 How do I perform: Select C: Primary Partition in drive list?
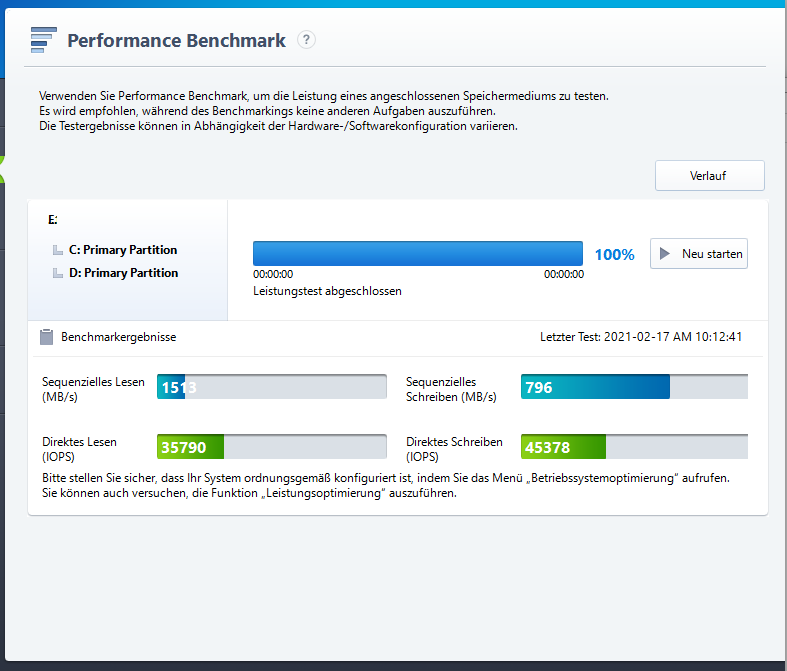123,250
